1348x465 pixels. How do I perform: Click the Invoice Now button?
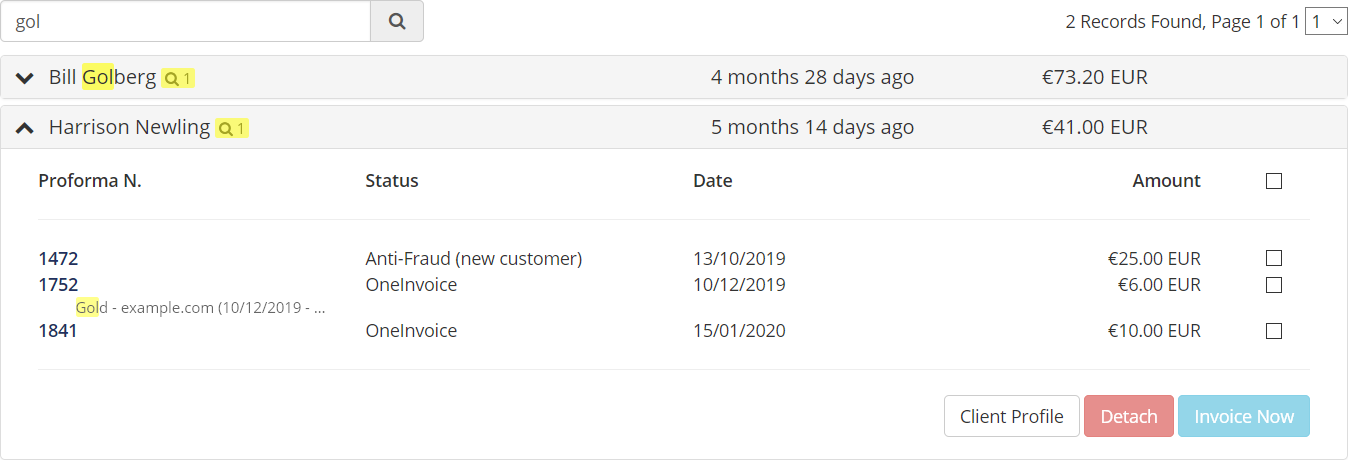(1243, 416)
